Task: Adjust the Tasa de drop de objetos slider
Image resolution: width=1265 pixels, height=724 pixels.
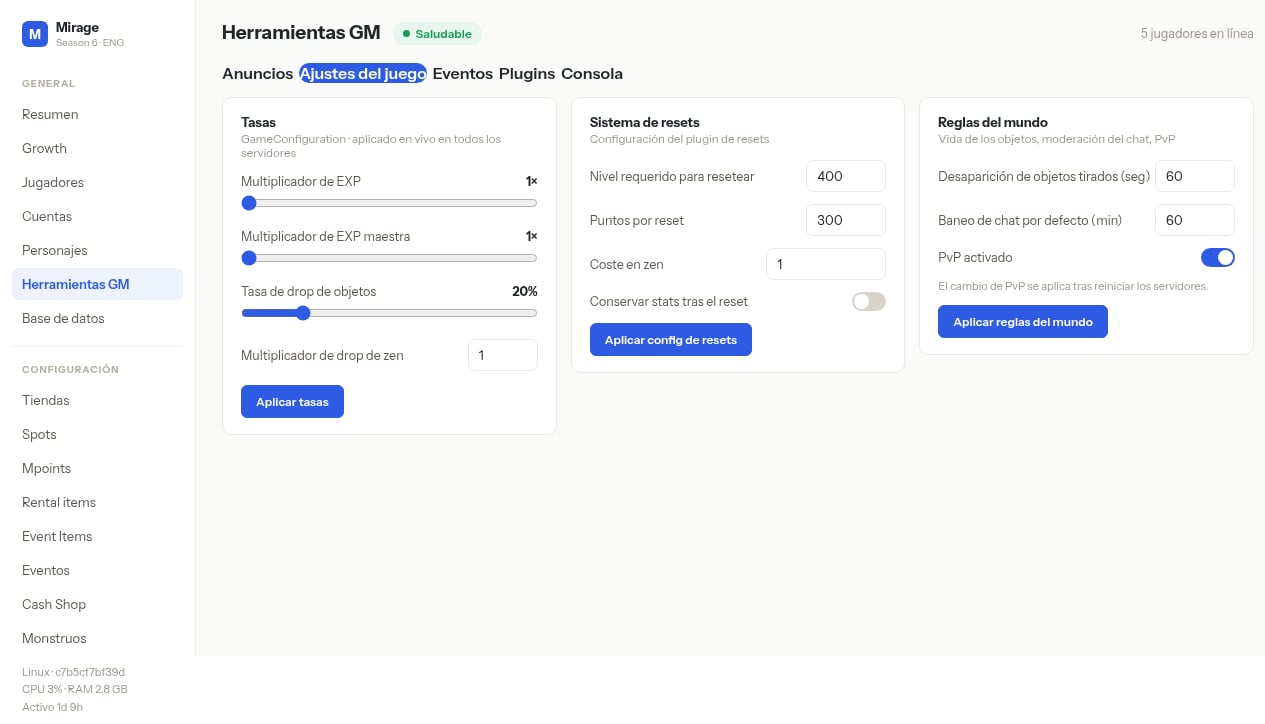Action: (x=389, y=313)
